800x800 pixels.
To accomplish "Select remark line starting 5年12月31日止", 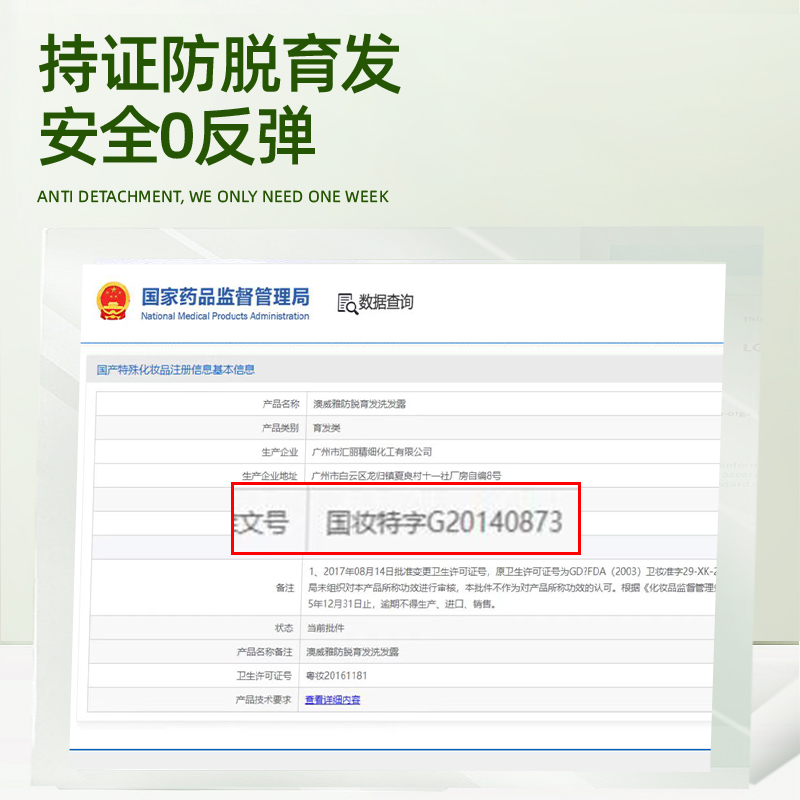I will [402, 604].
